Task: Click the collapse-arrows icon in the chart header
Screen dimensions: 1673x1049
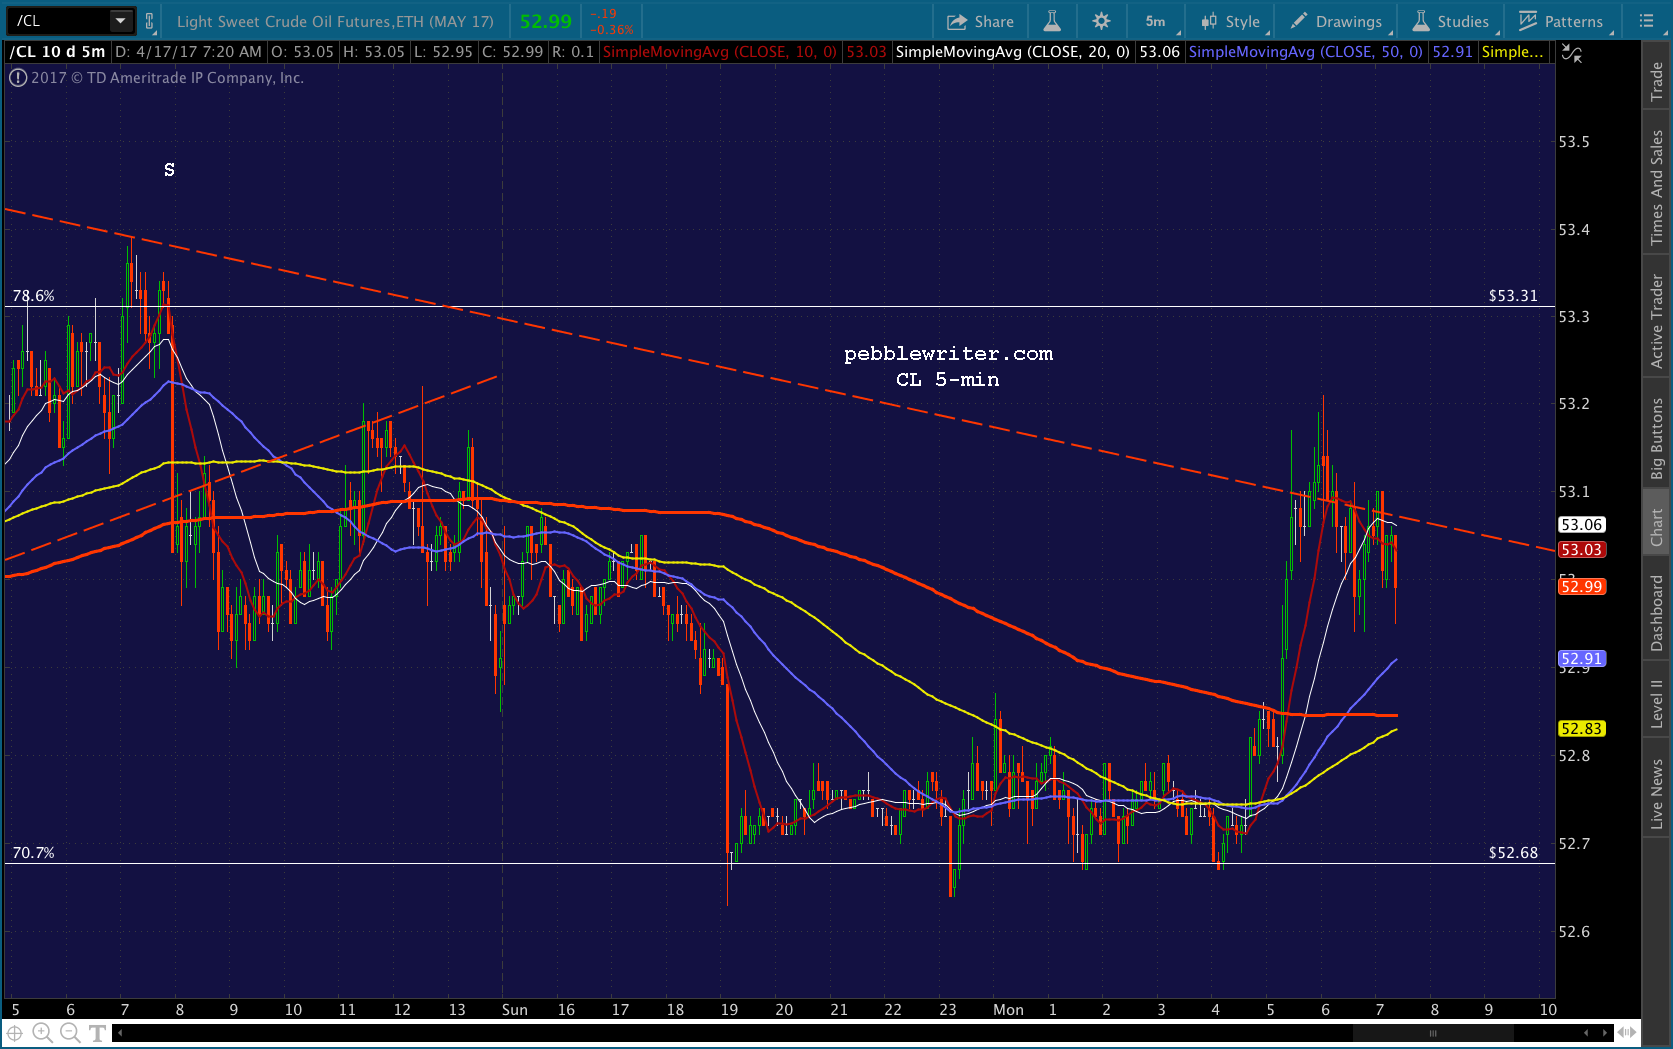Action: [x=1572, y=54]
